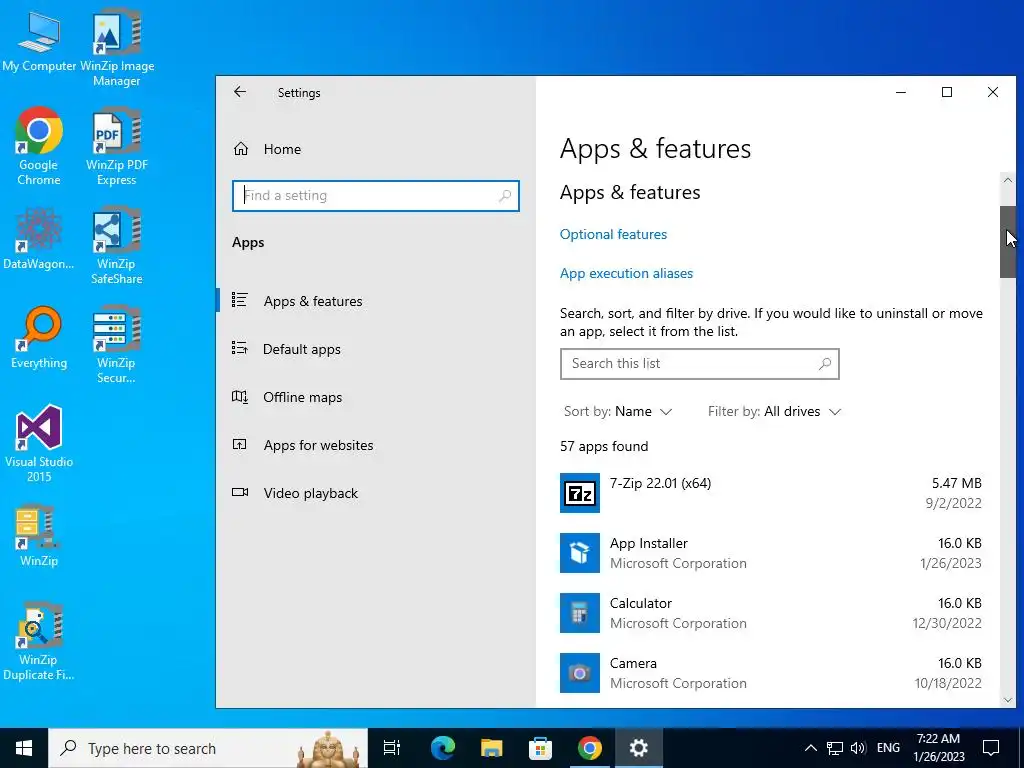This screenshot has height=768, width=1024.
Task: Select Visual Studio 2015 desktop icon
Action: [39, 443]
